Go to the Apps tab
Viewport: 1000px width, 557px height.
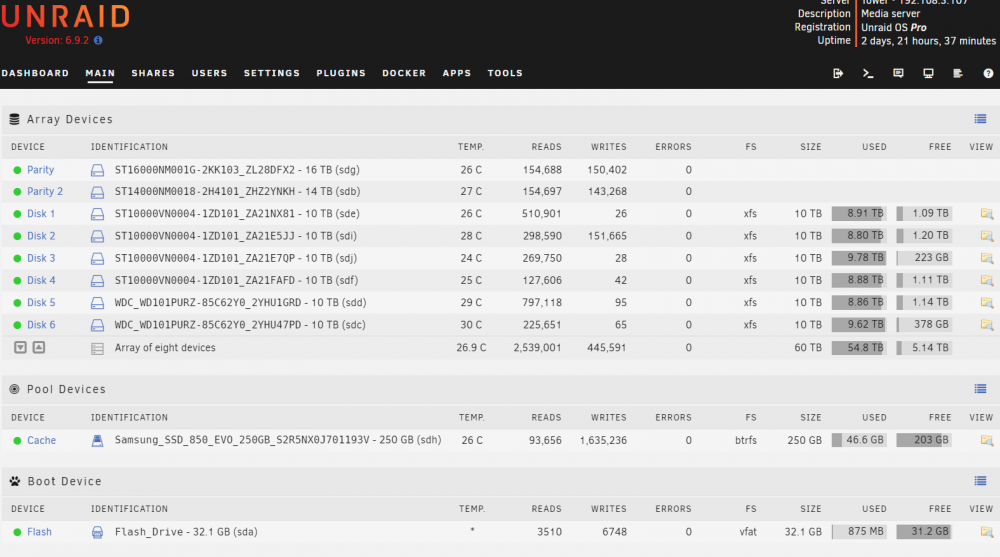tap(457, 73)
